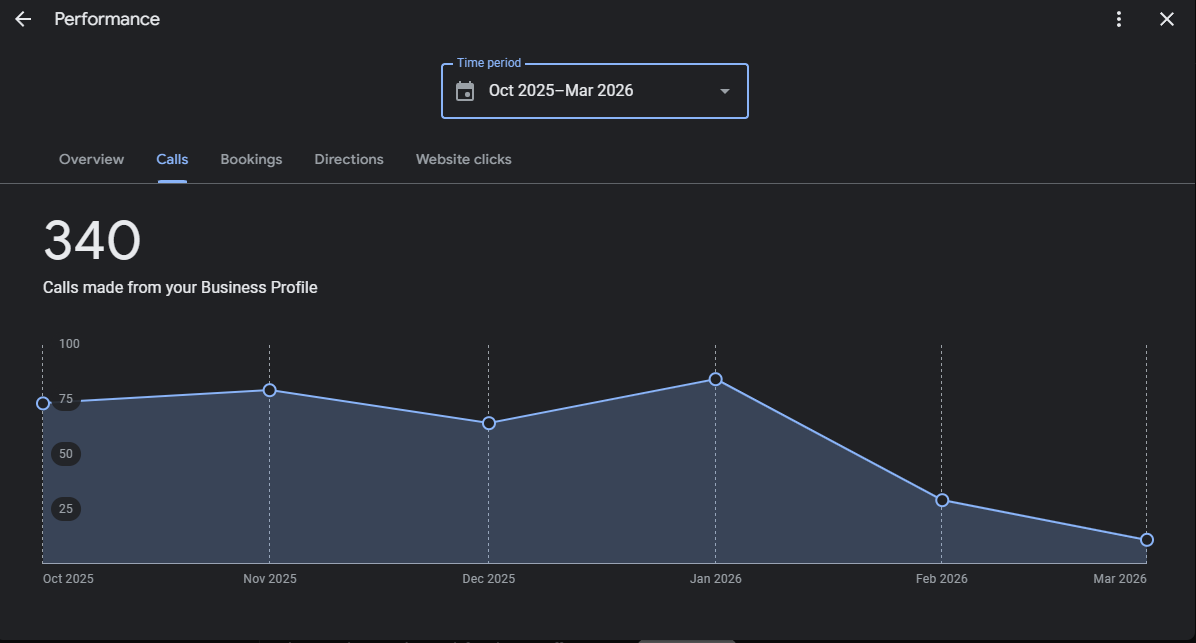
Task: Select the Calls tab
Action: click(172, 159)
